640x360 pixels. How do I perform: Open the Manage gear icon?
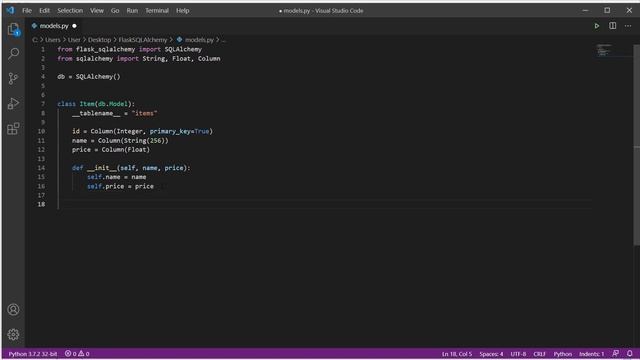(x=13, y=334)
